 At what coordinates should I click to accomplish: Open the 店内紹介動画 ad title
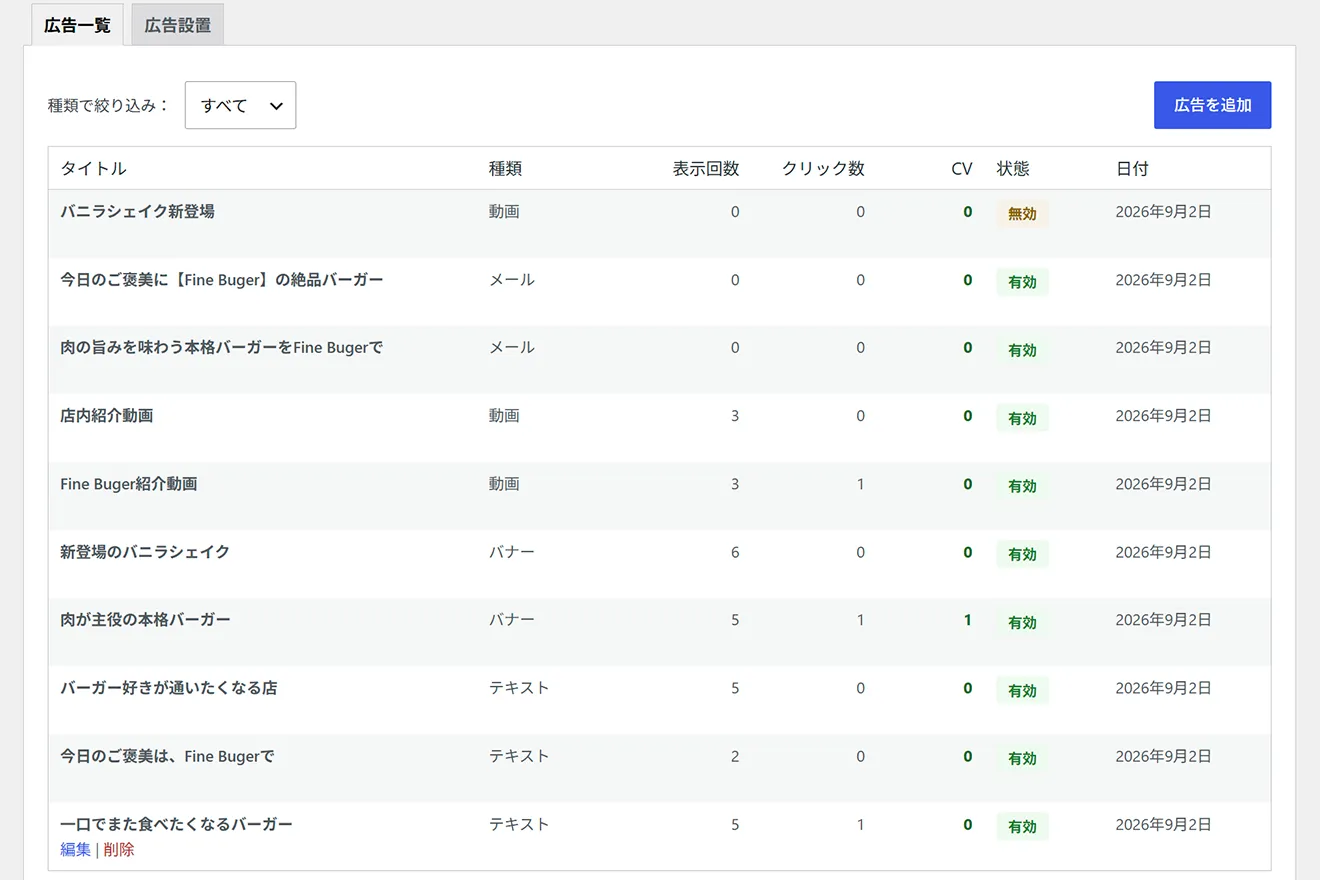tap(106, 416)
